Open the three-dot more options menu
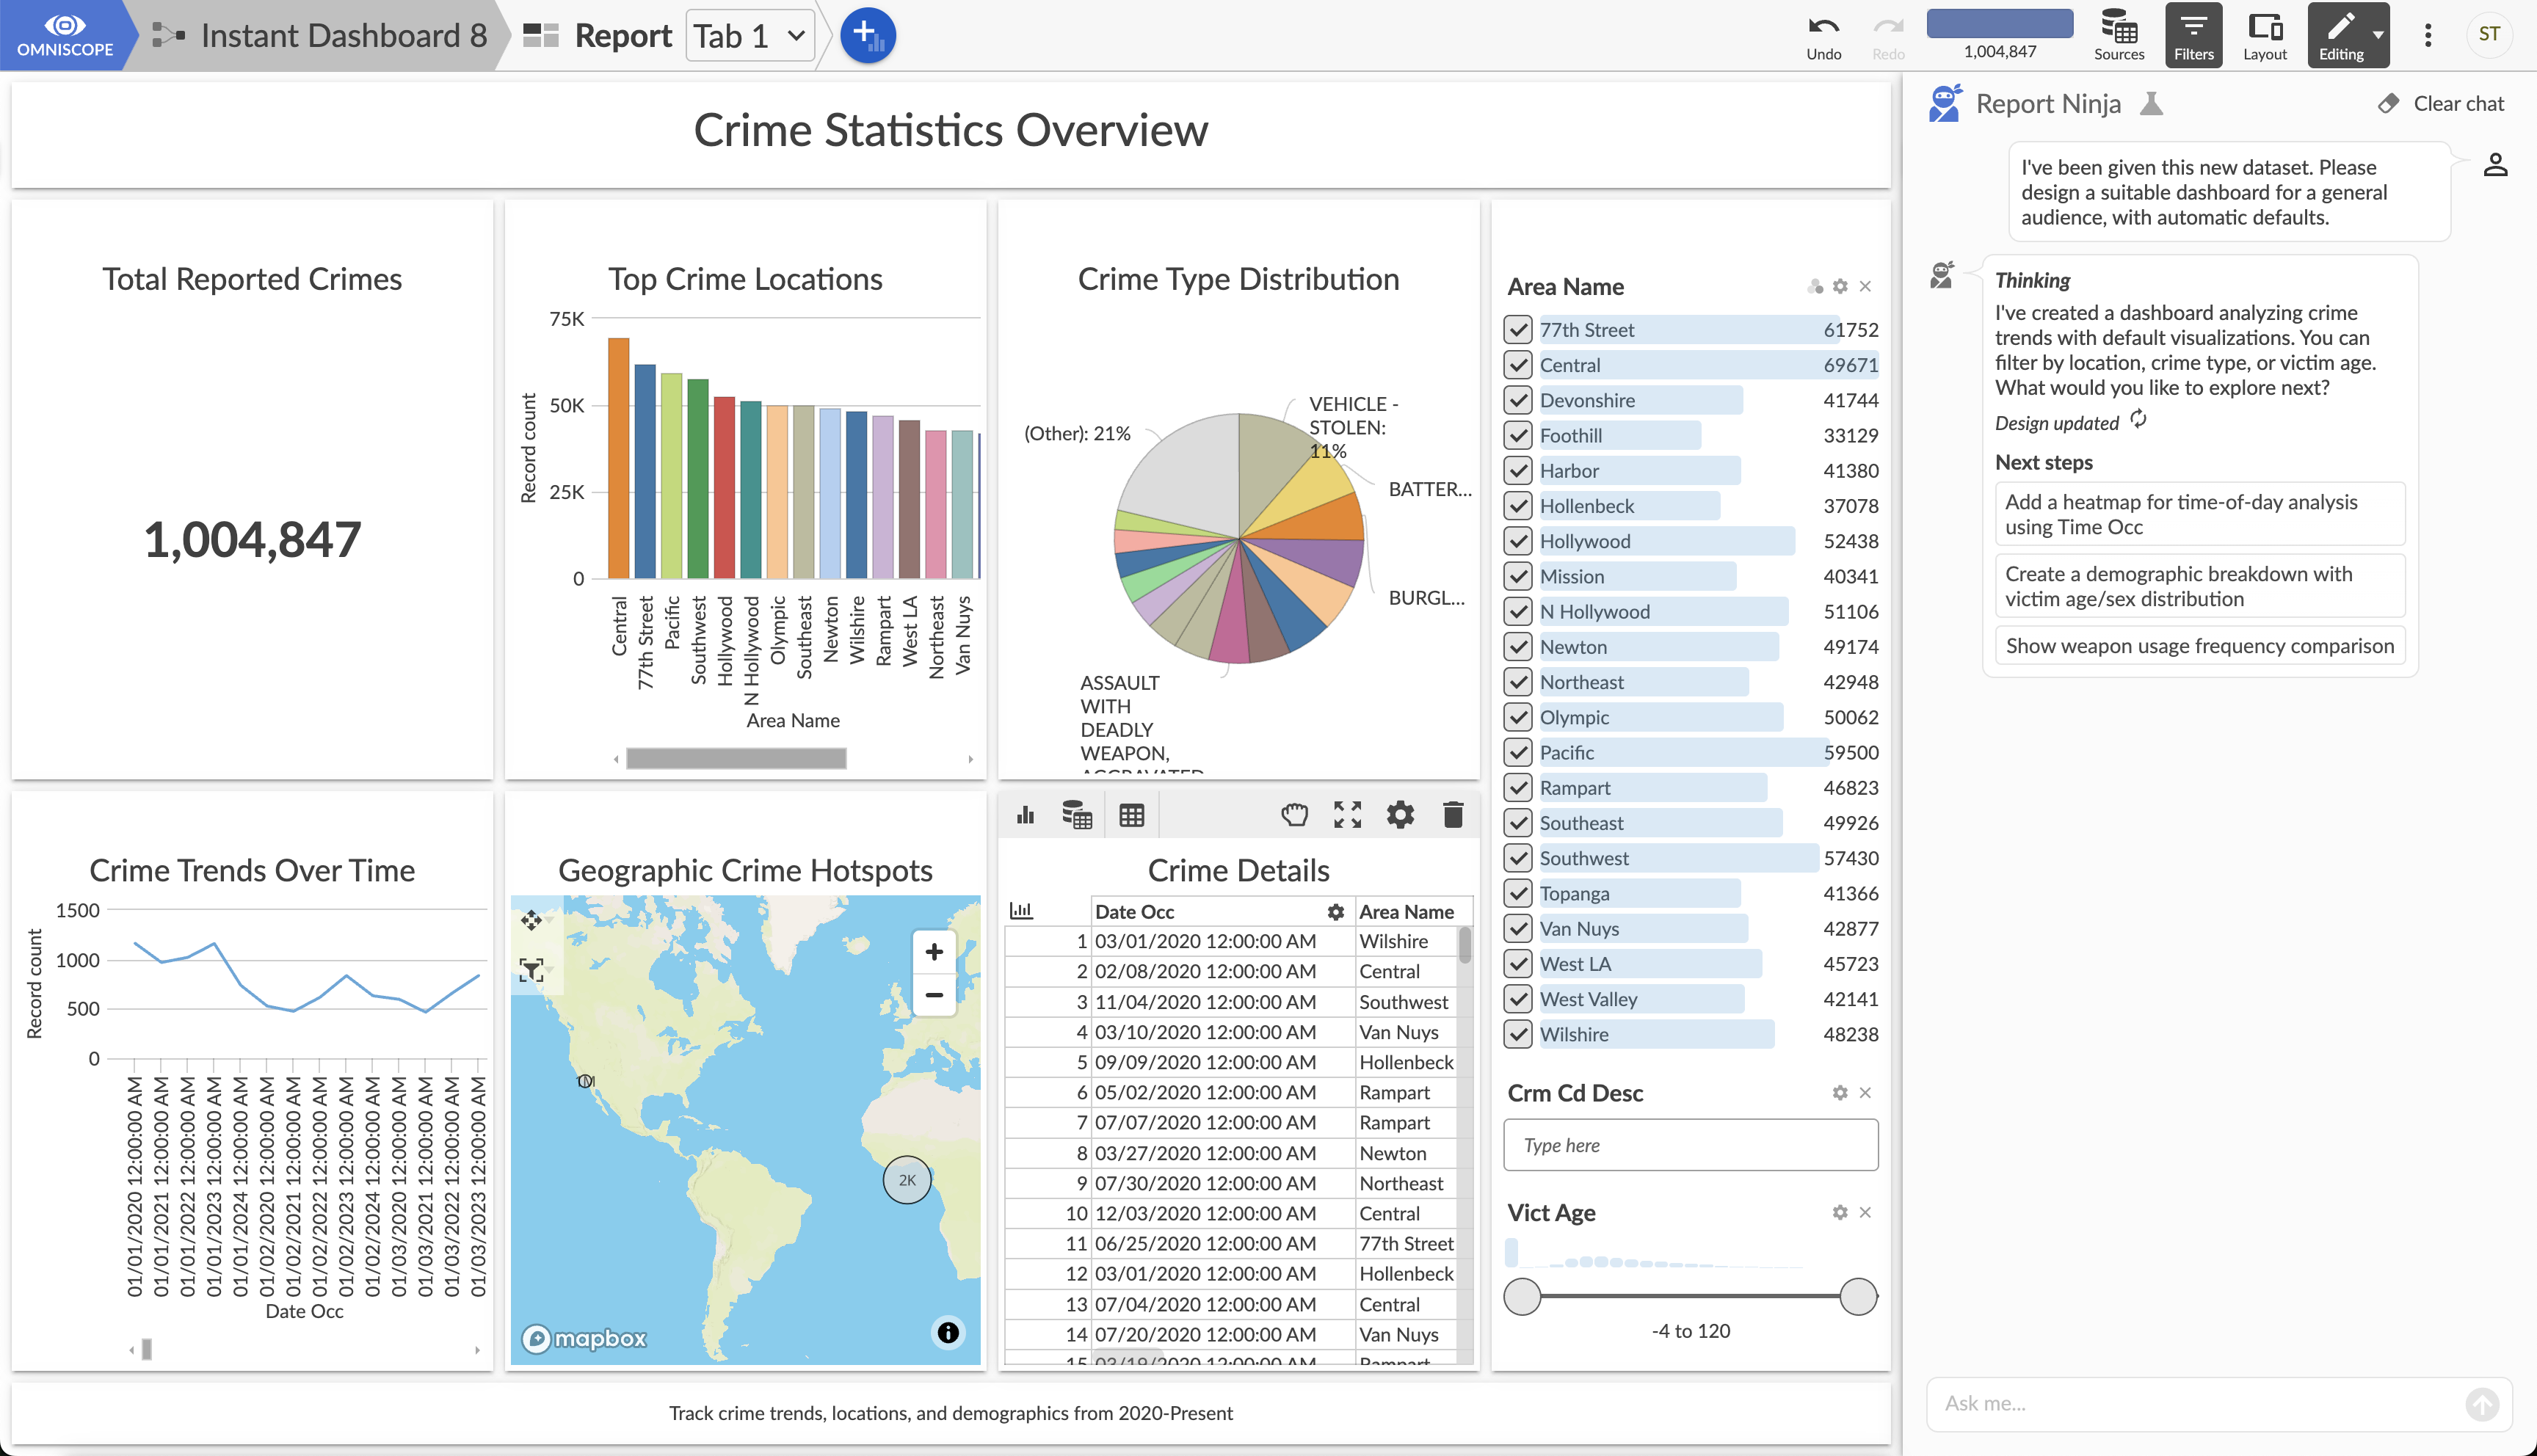 [x=2427, y=36]
